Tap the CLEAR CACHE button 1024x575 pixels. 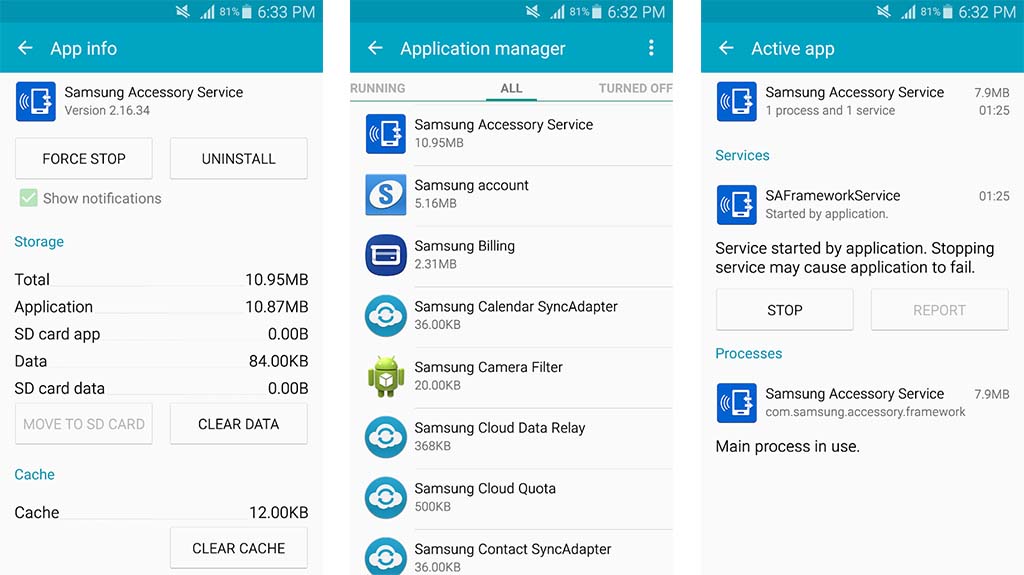[x=238, y=548]
